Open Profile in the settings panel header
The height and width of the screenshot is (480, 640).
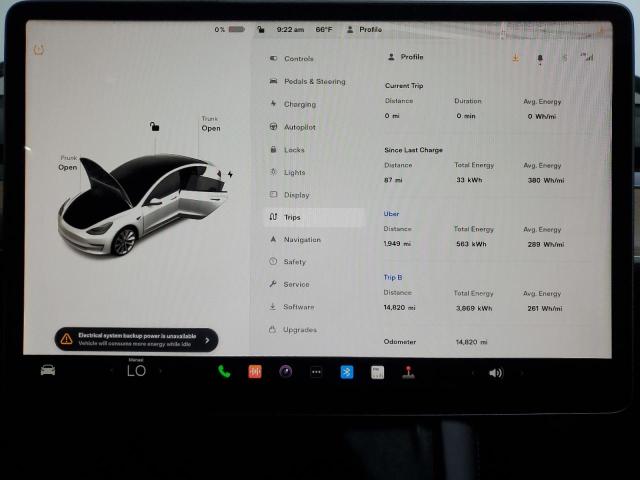405,57
